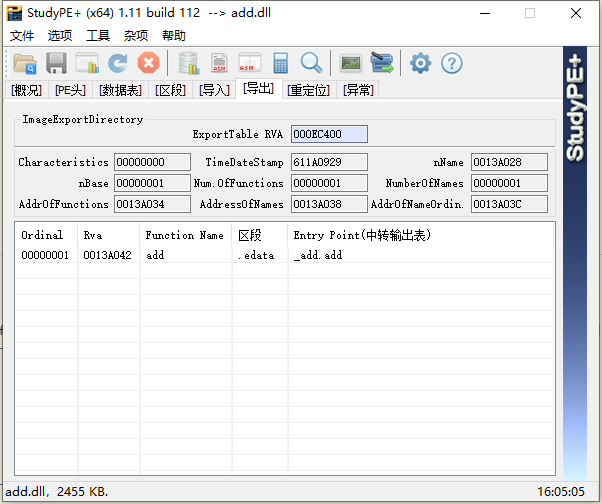The width and height of the screenshot is (602, 504).
Task: Close the StudyPE+ window
Action: (x=576, y=13)
